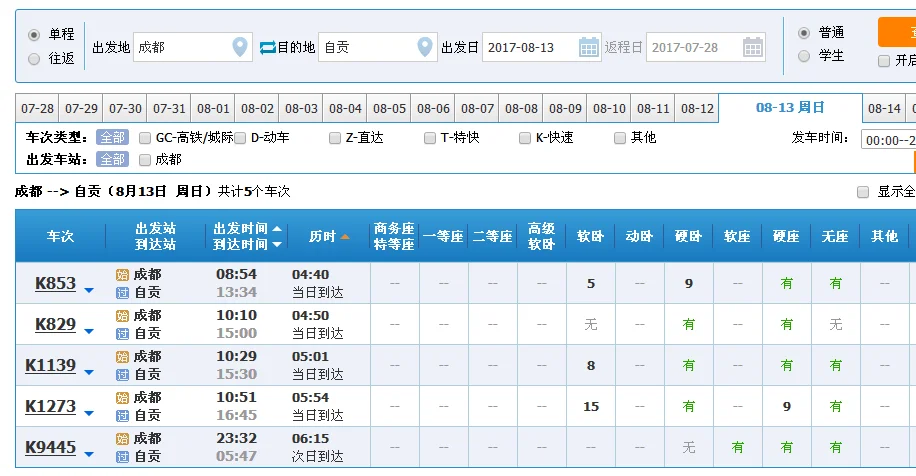Check the 成都 departure station filter

click(x=145, y=160)
